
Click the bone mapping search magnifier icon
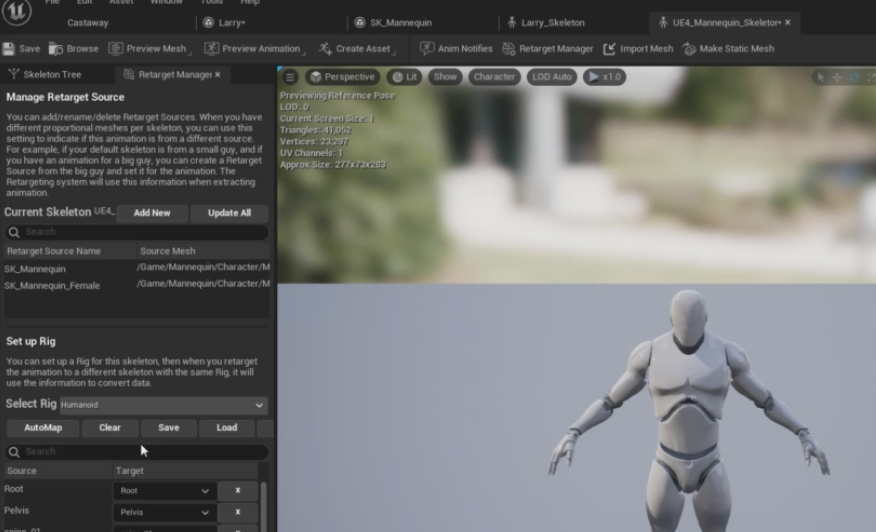coord(14,452)
